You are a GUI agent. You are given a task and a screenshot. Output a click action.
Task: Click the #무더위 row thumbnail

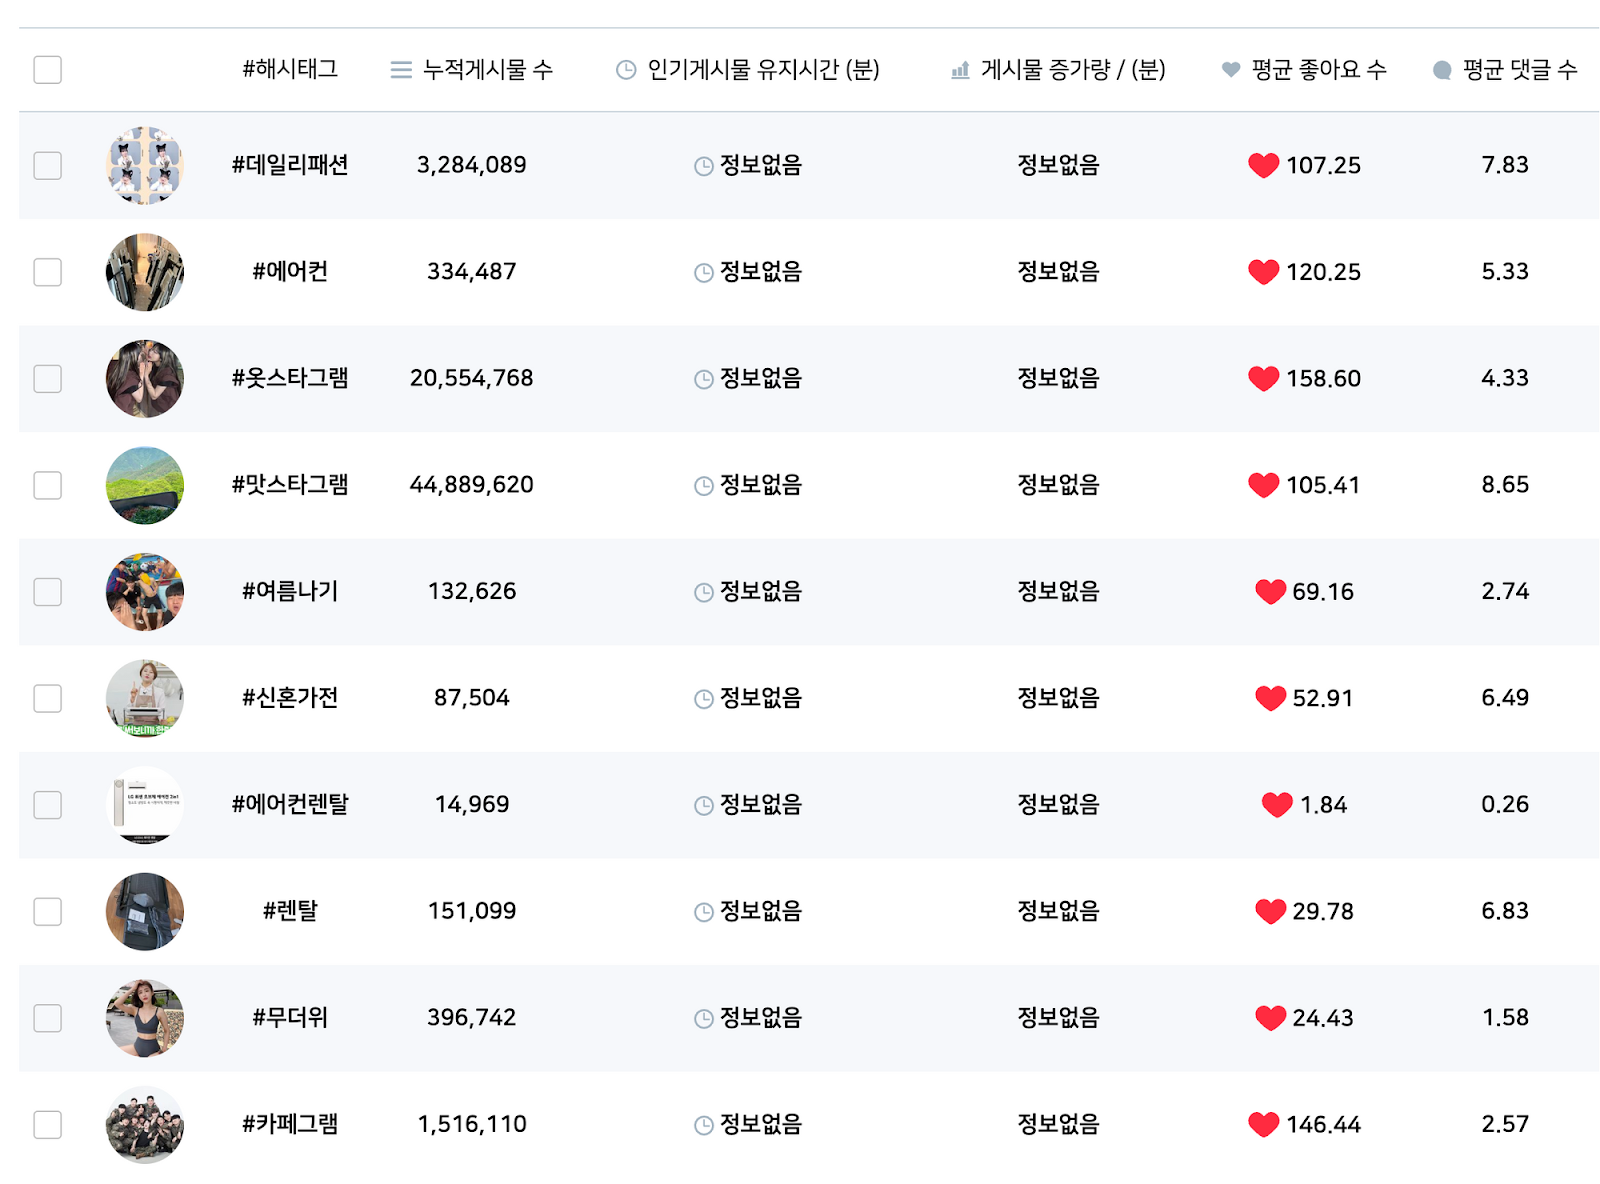[145, 1018]
